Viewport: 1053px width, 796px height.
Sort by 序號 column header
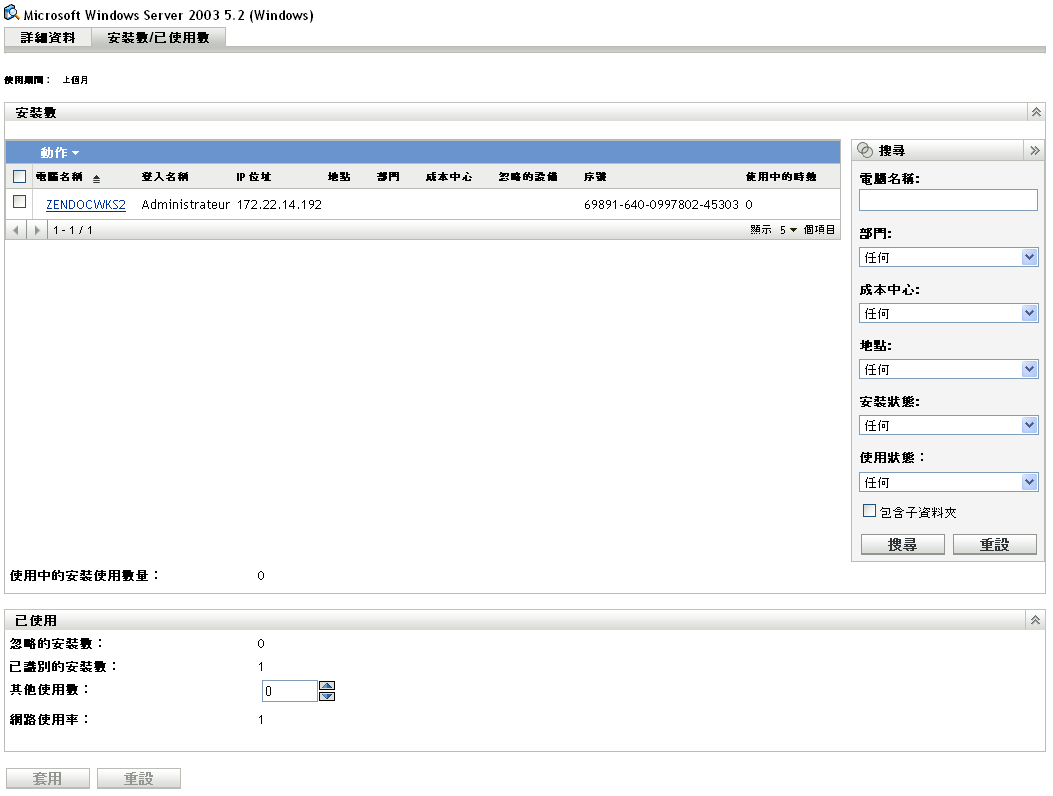click(595, 177)
